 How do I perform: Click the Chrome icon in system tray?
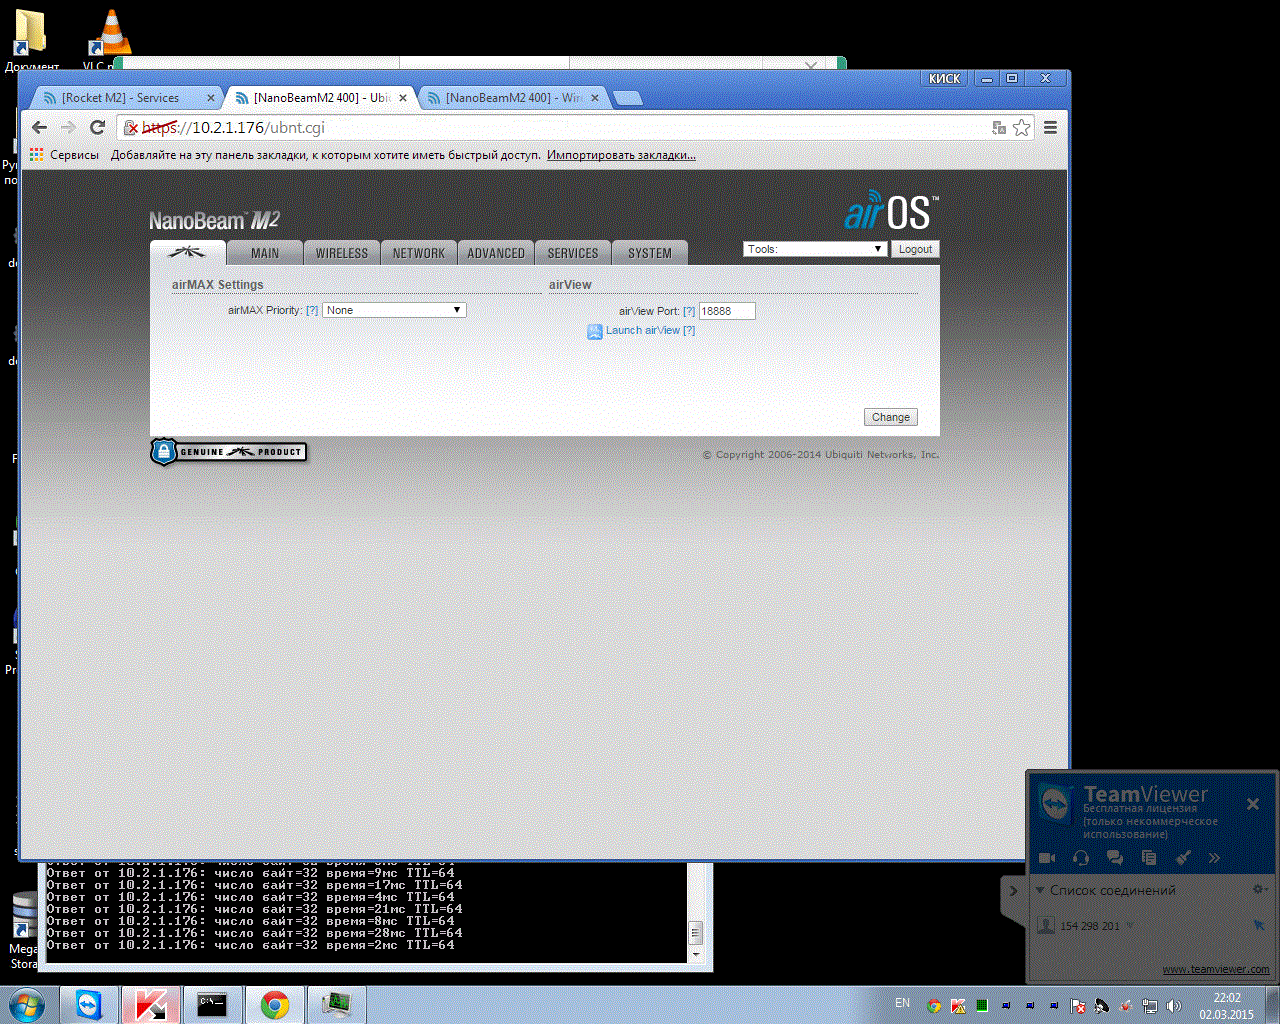[x=934, y=1006]
